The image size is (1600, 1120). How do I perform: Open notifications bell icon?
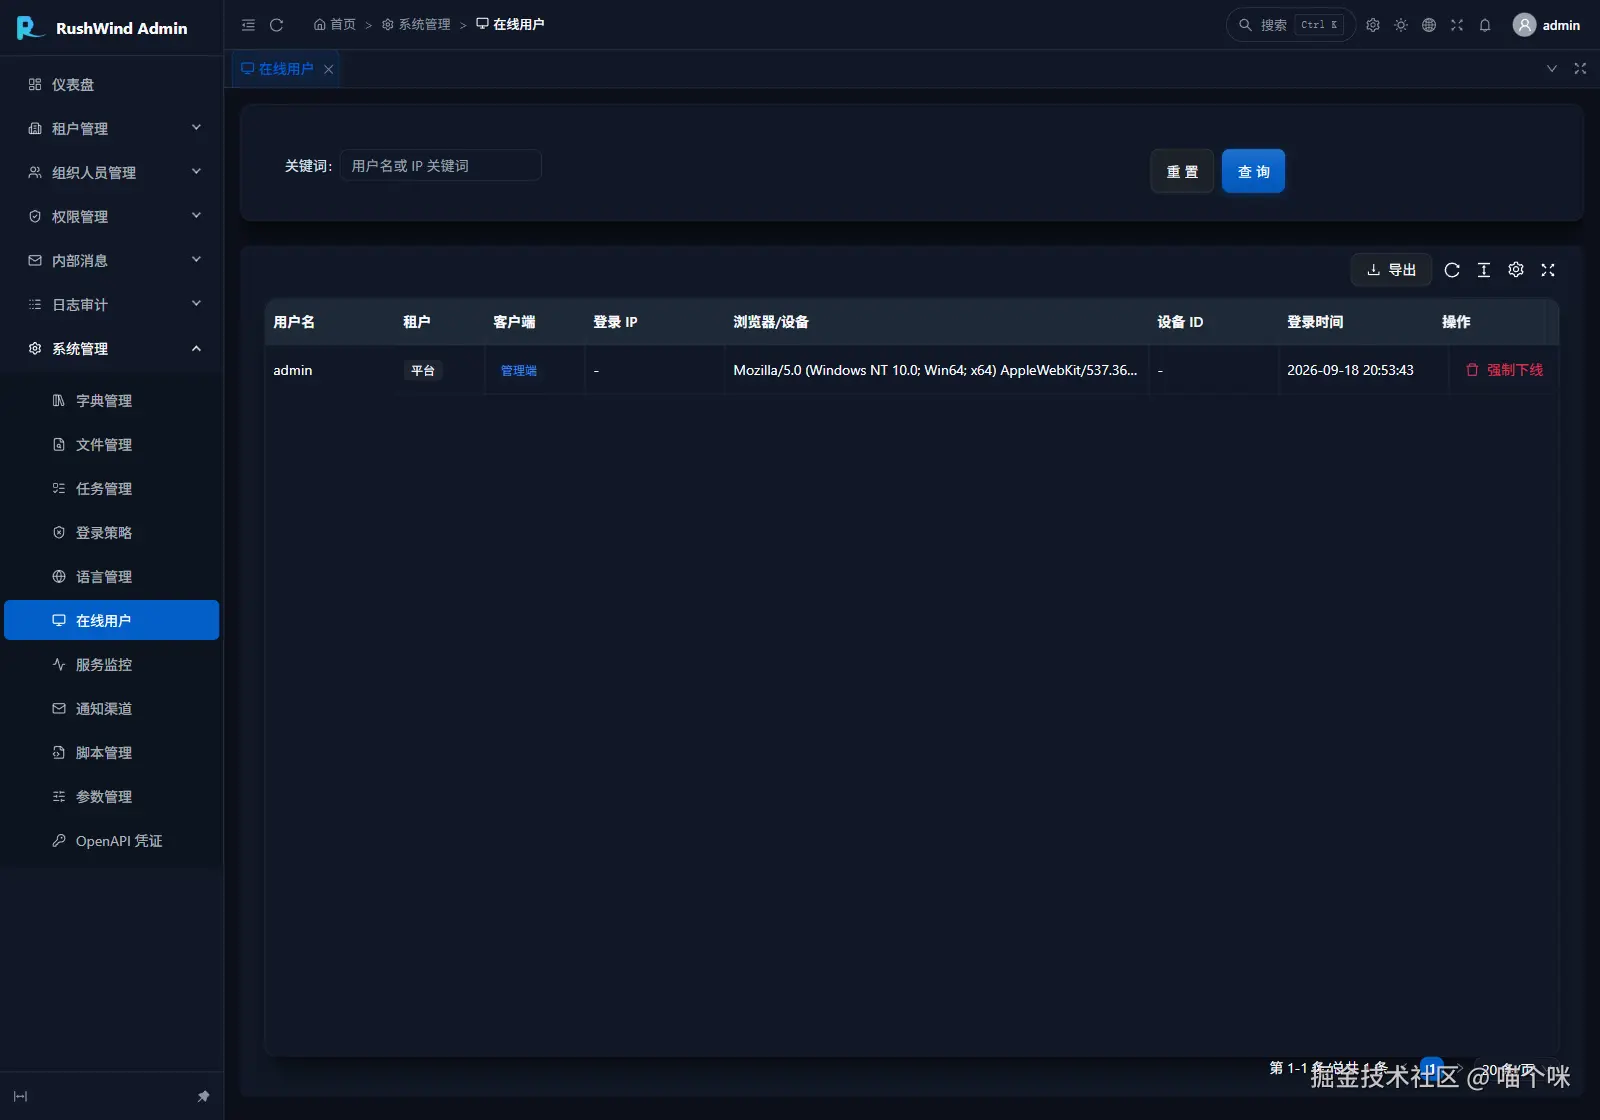tap(1485, 25)
